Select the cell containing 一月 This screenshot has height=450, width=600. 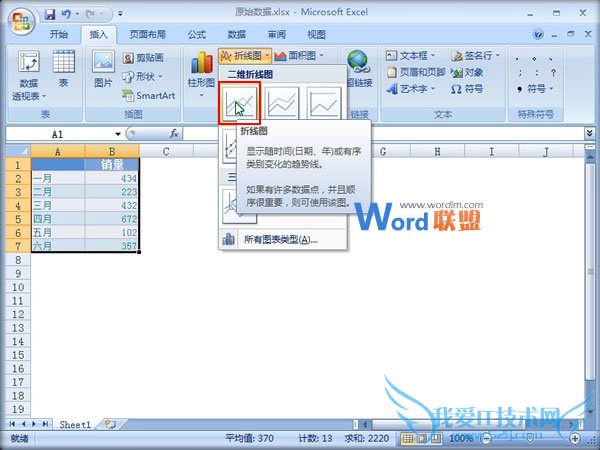(58, 178)
